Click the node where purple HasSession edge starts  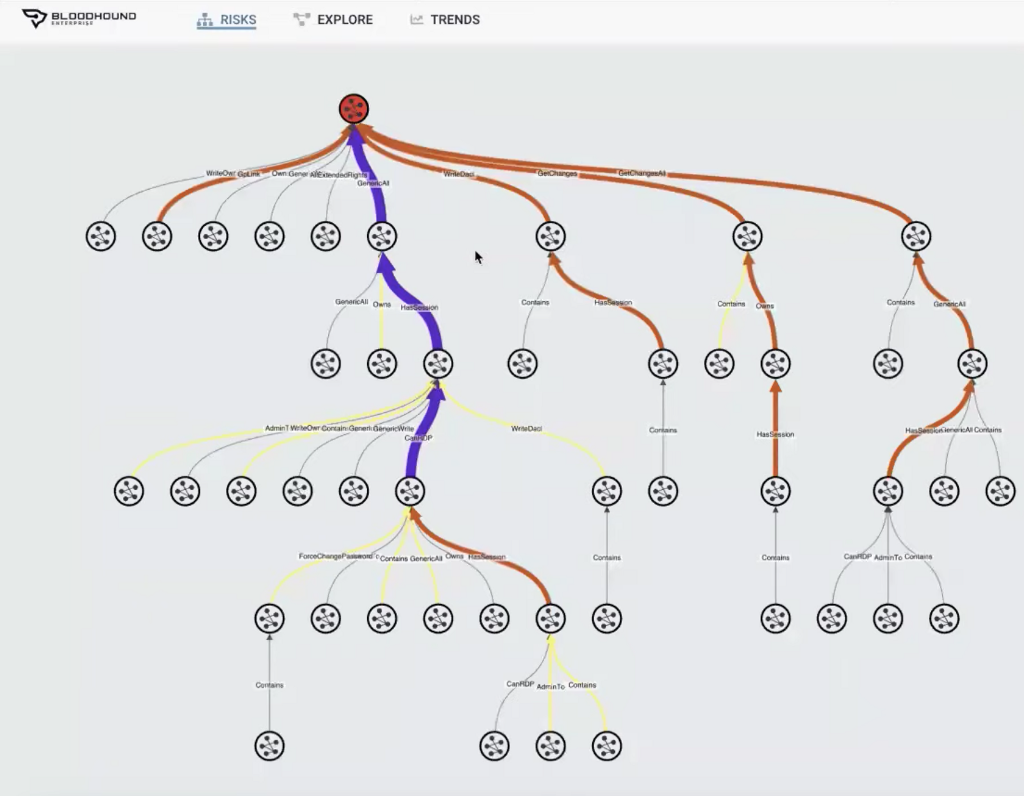(438, 364)
